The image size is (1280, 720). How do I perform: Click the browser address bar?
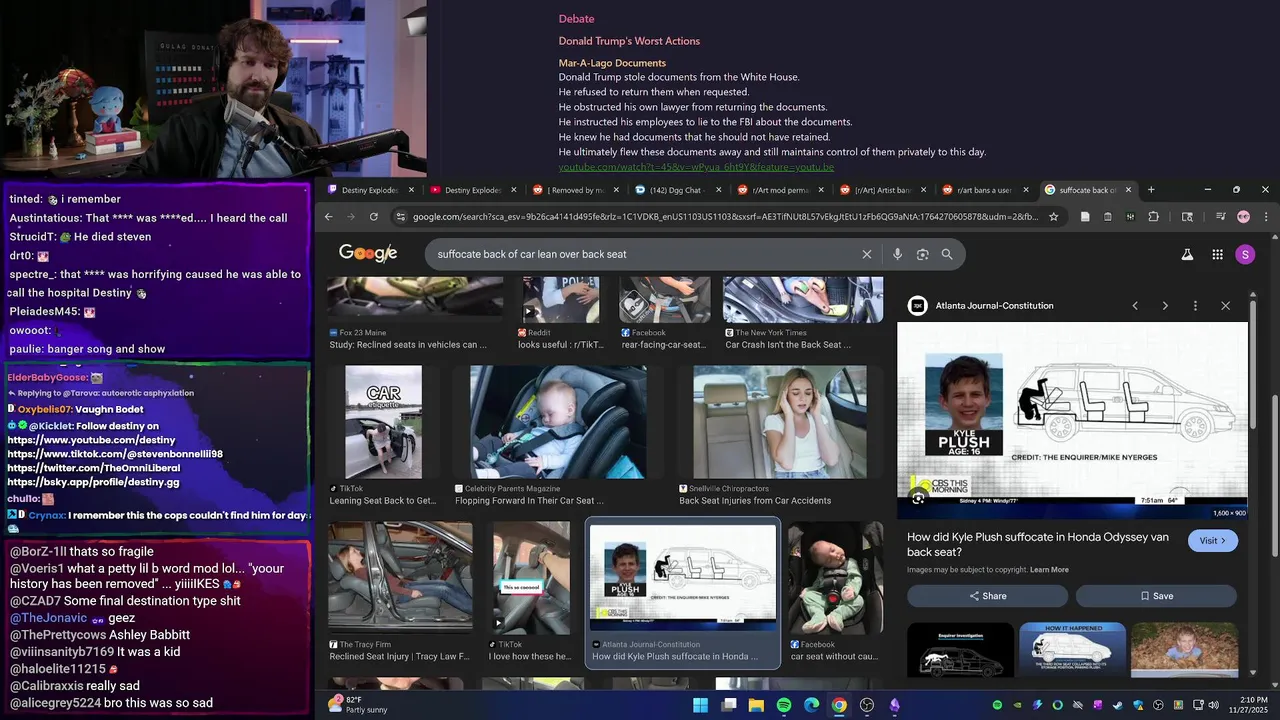click(726, 216)
